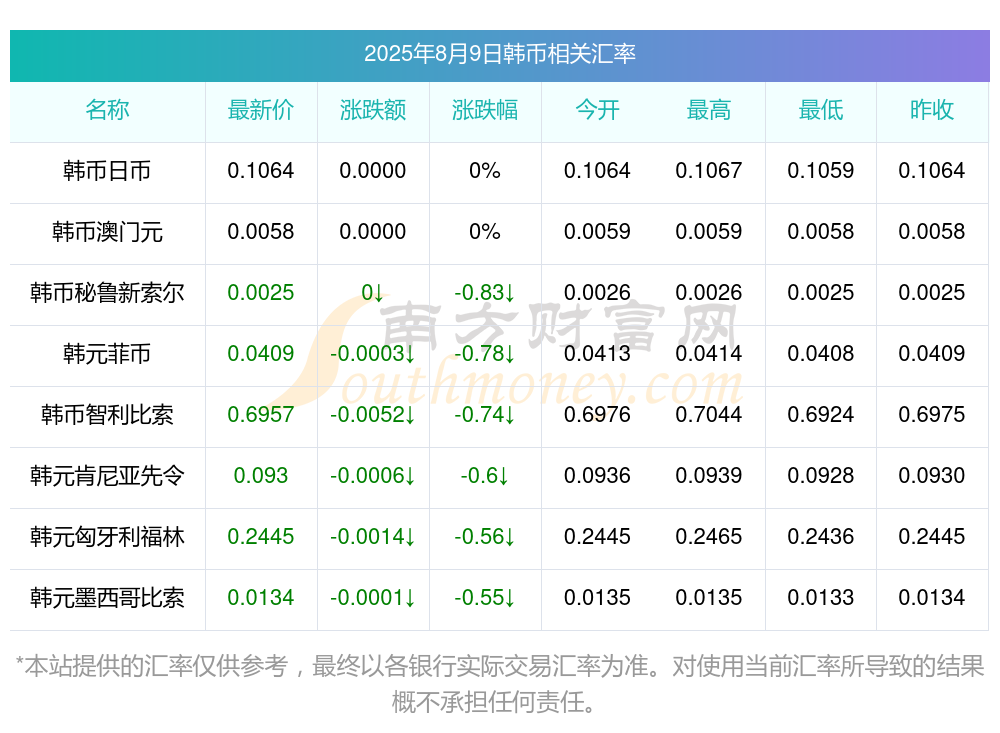Viewport: 1000px width, 733px height.
Task: Click latest price 0.0058 in 韩币澳门元 row
Action: pos(261,232)
